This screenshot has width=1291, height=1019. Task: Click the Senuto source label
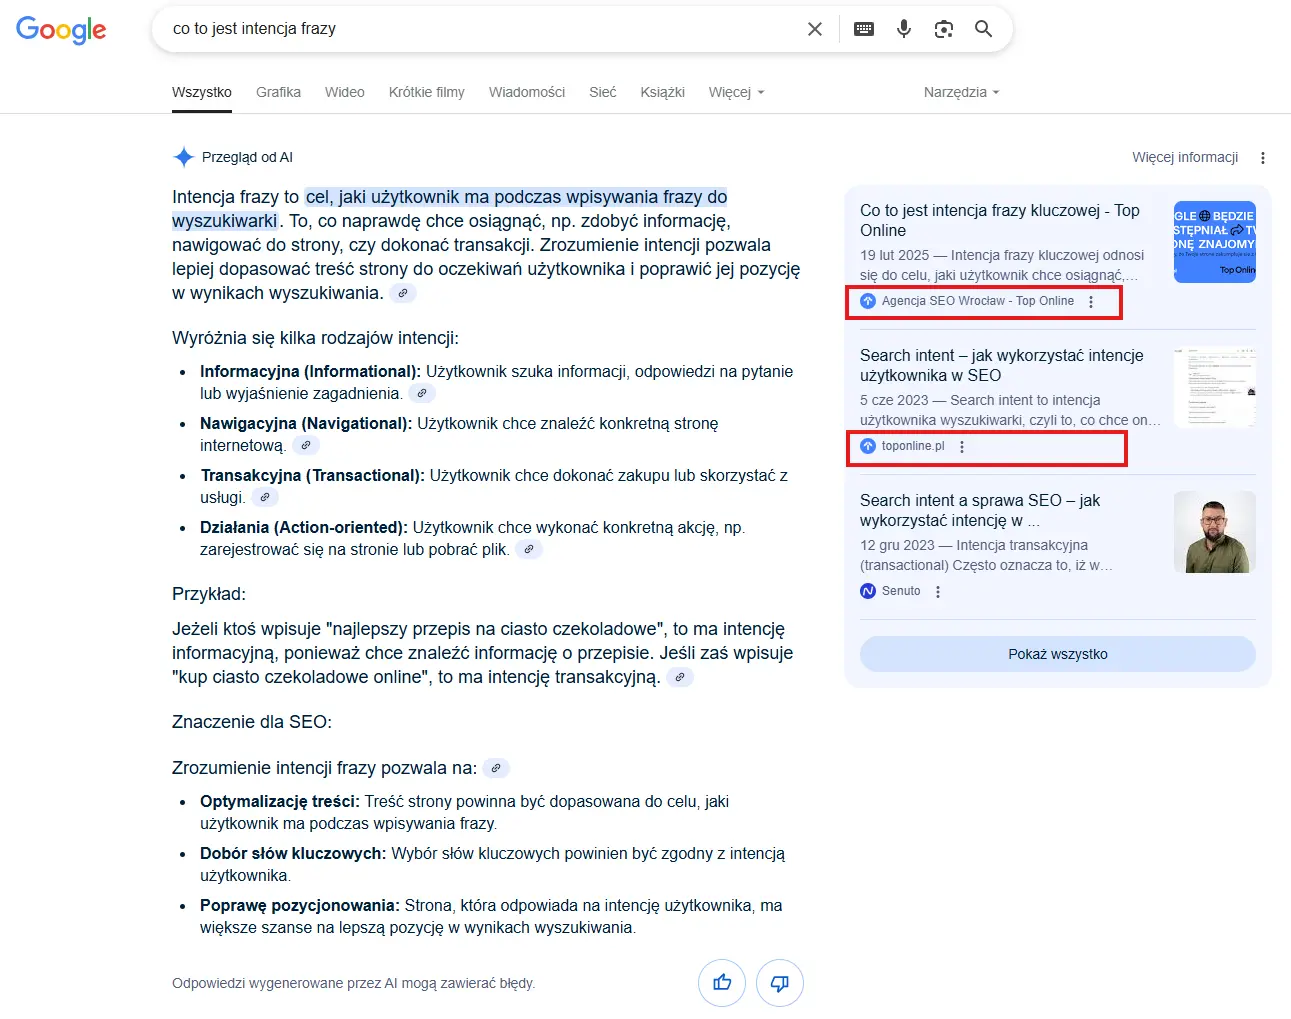901,591
